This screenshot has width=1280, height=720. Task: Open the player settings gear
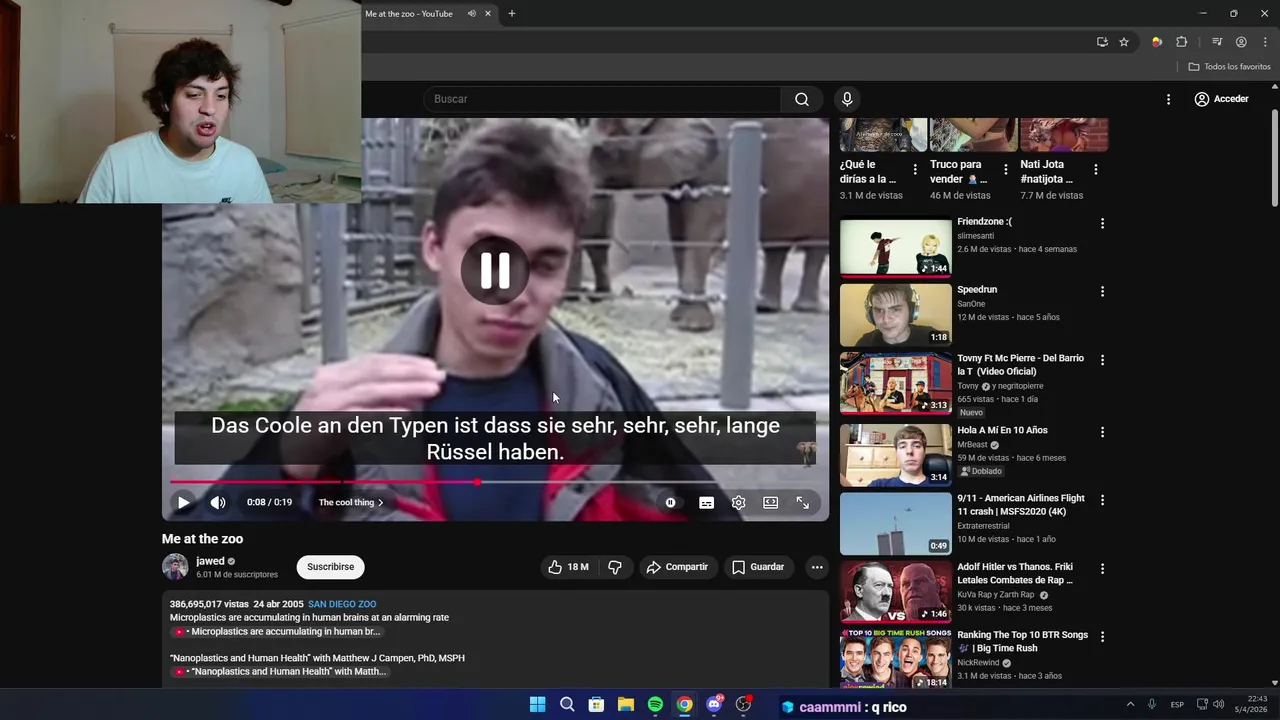point(738,503)
